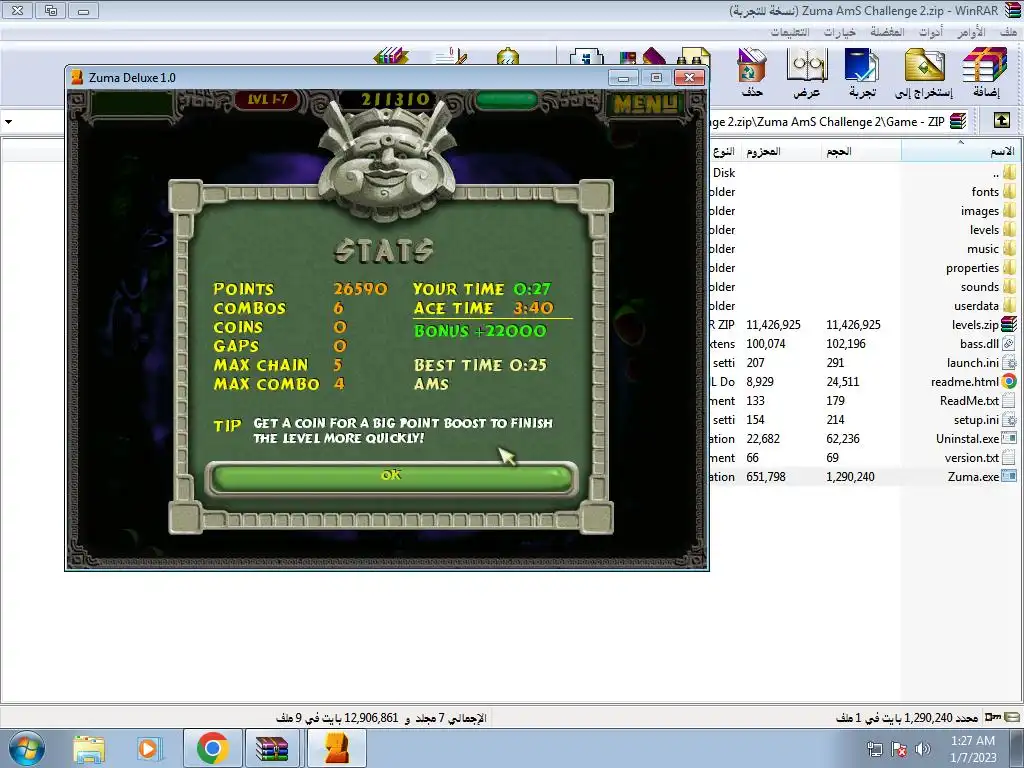
Task: Open the Windows Start menu
Action: pyautogui.click(x=27, y=748)
